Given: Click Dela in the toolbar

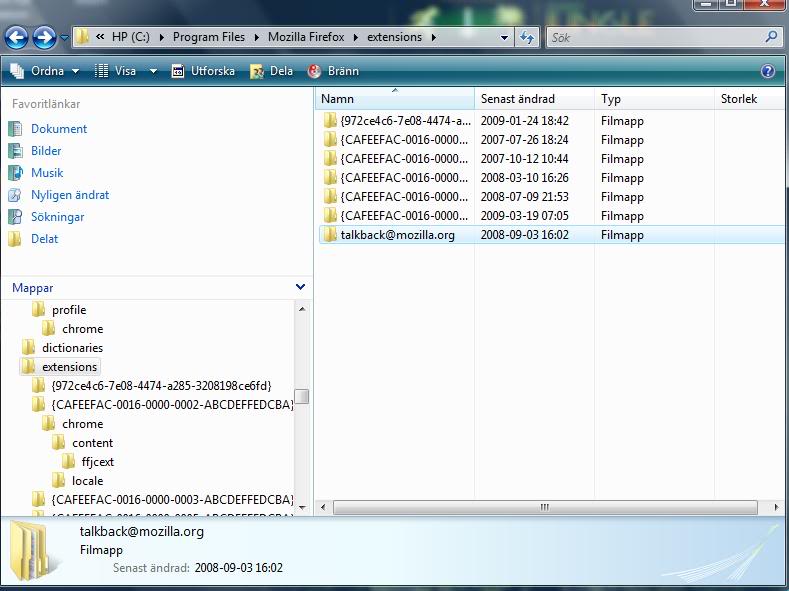Looking at the screenshot, I should click(272, 71).
